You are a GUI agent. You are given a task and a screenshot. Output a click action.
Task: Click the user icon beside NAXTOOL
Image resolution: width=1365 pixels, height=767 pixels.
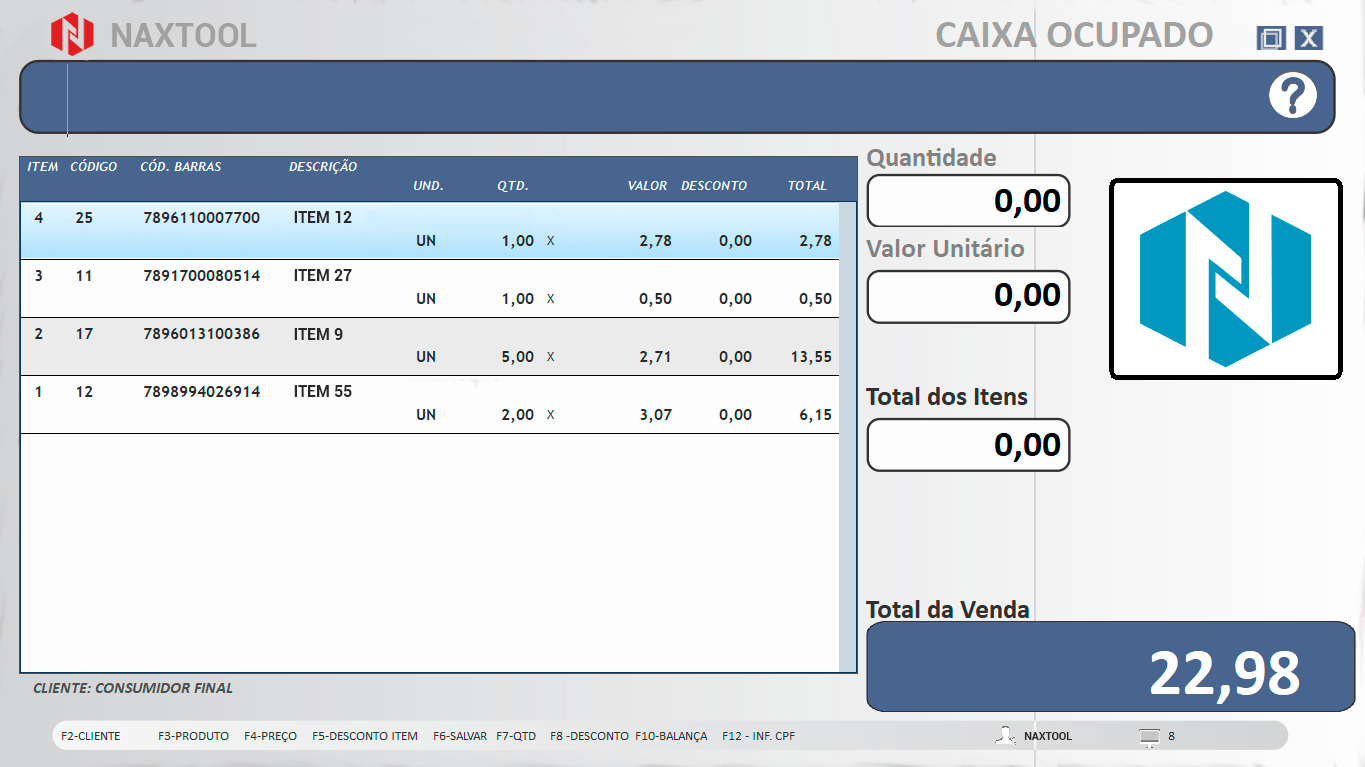click(x=1005, y=736)
